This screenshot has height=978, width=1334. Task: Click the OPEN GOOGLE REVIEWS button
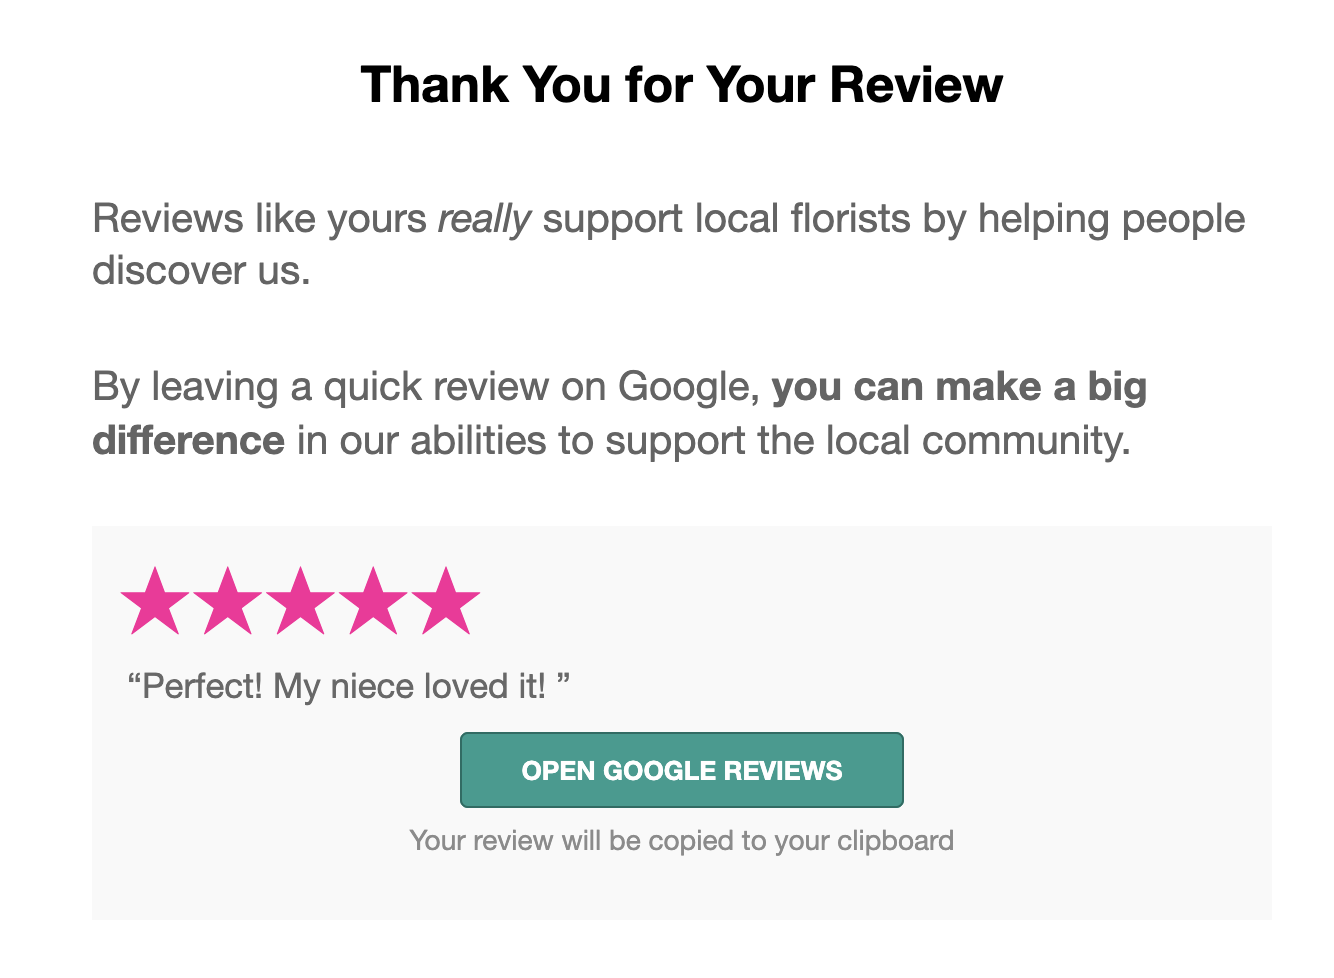[681, 769]
